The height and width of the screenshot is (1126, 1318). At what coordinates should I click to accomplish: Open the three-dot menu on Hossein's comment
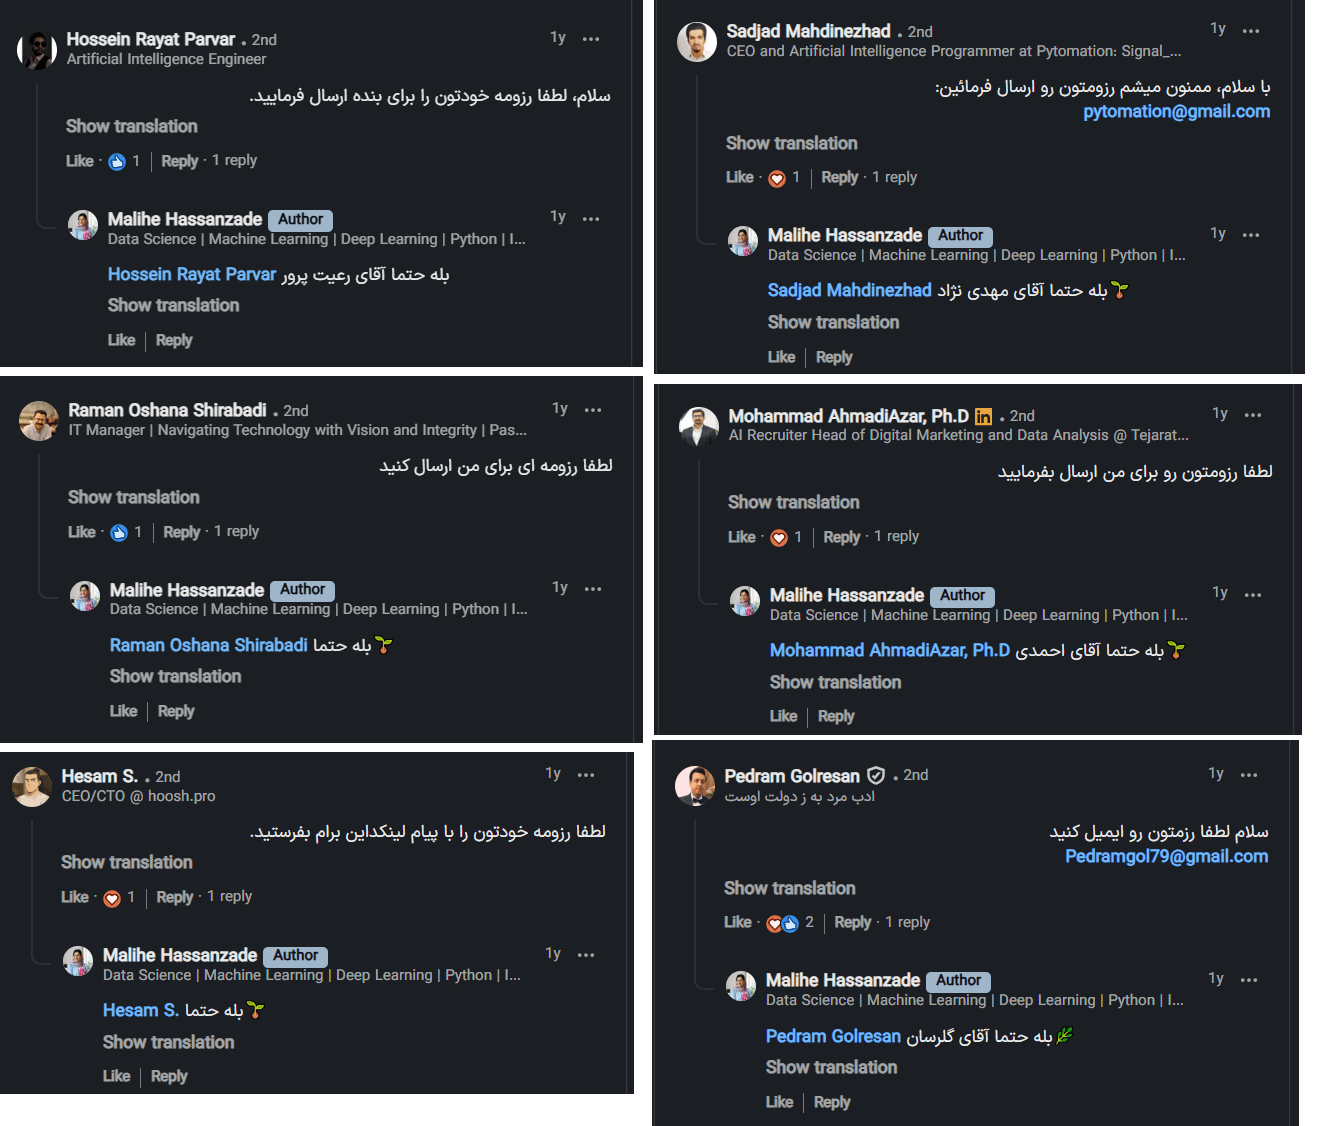(591, 39)
